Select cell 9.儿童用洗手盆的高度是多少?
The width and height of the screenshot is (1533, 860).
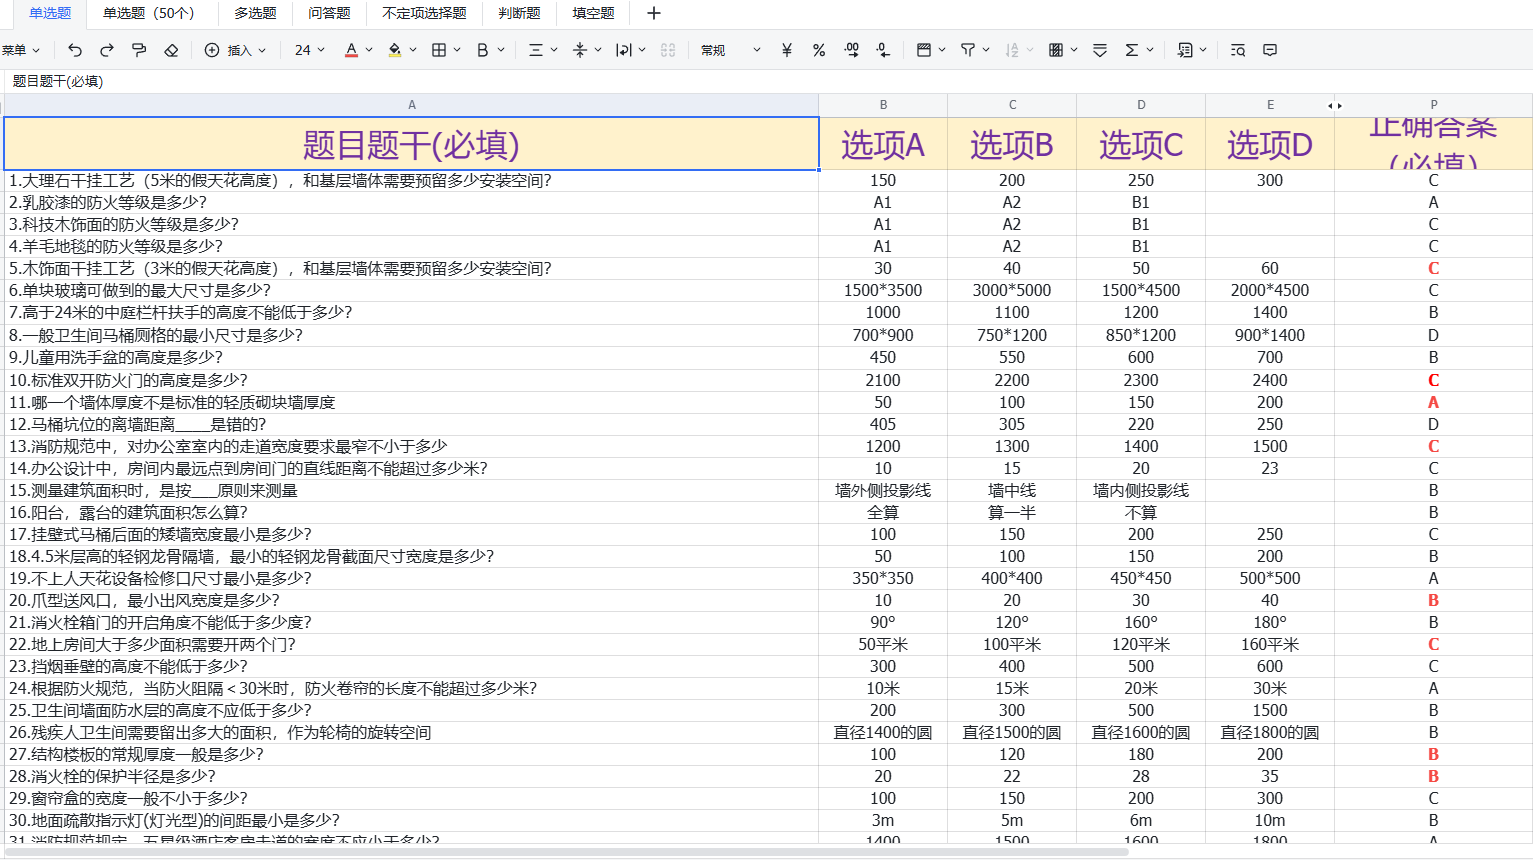pyautogui.click(x=411, y=357)
